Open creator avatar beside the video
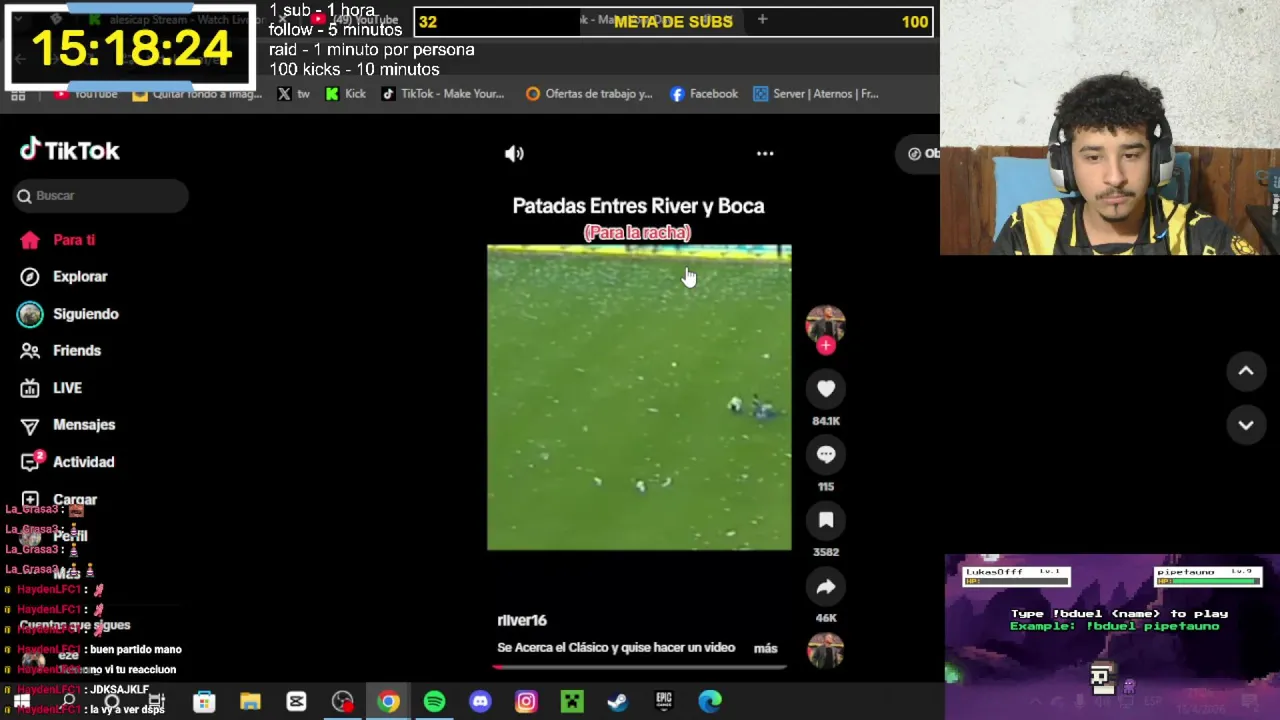 (x=826, y=323)
